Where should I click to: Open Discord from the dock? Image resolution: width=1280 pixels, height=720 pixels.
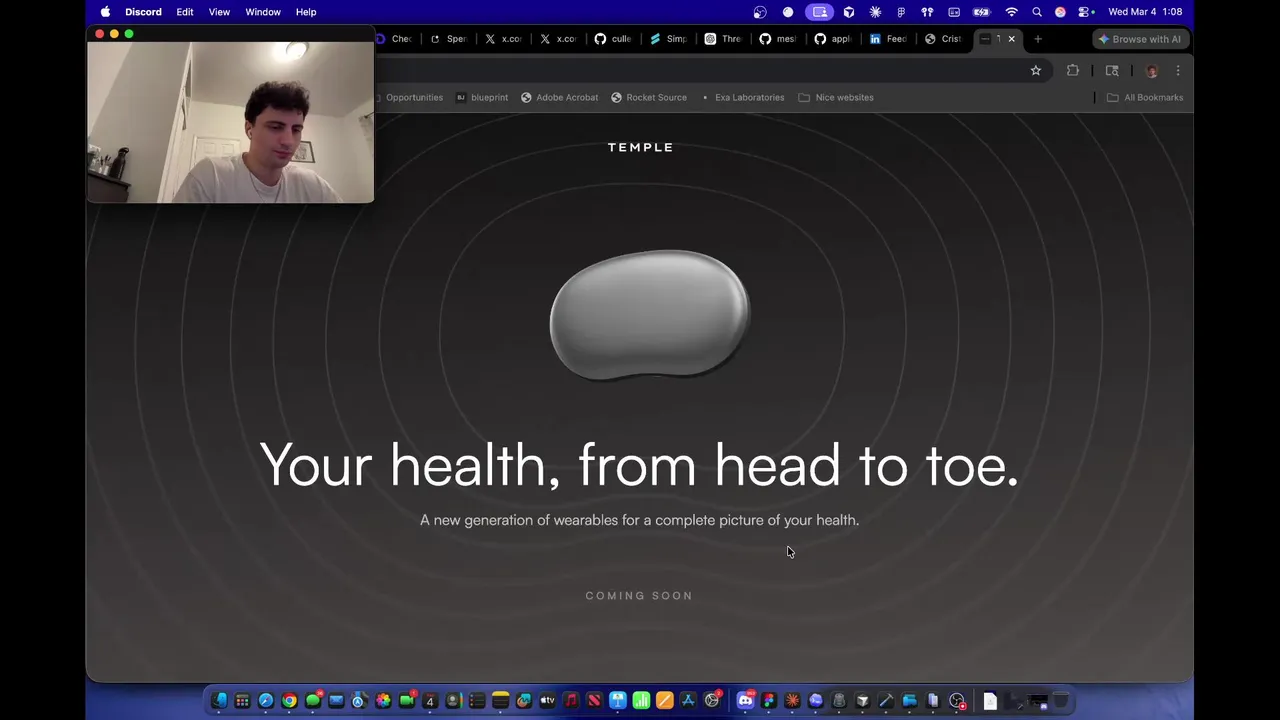click(x=745, y=701)
